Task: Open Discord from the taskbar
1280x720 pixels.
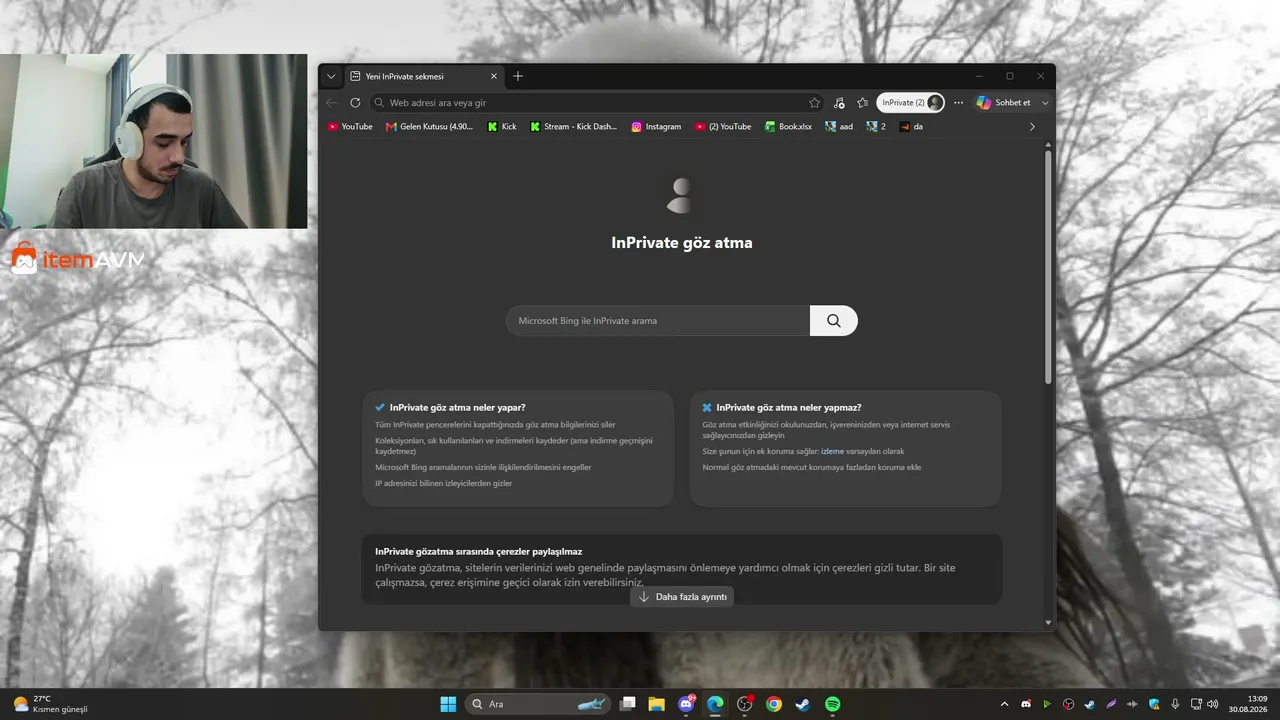Action: point(686,704)
